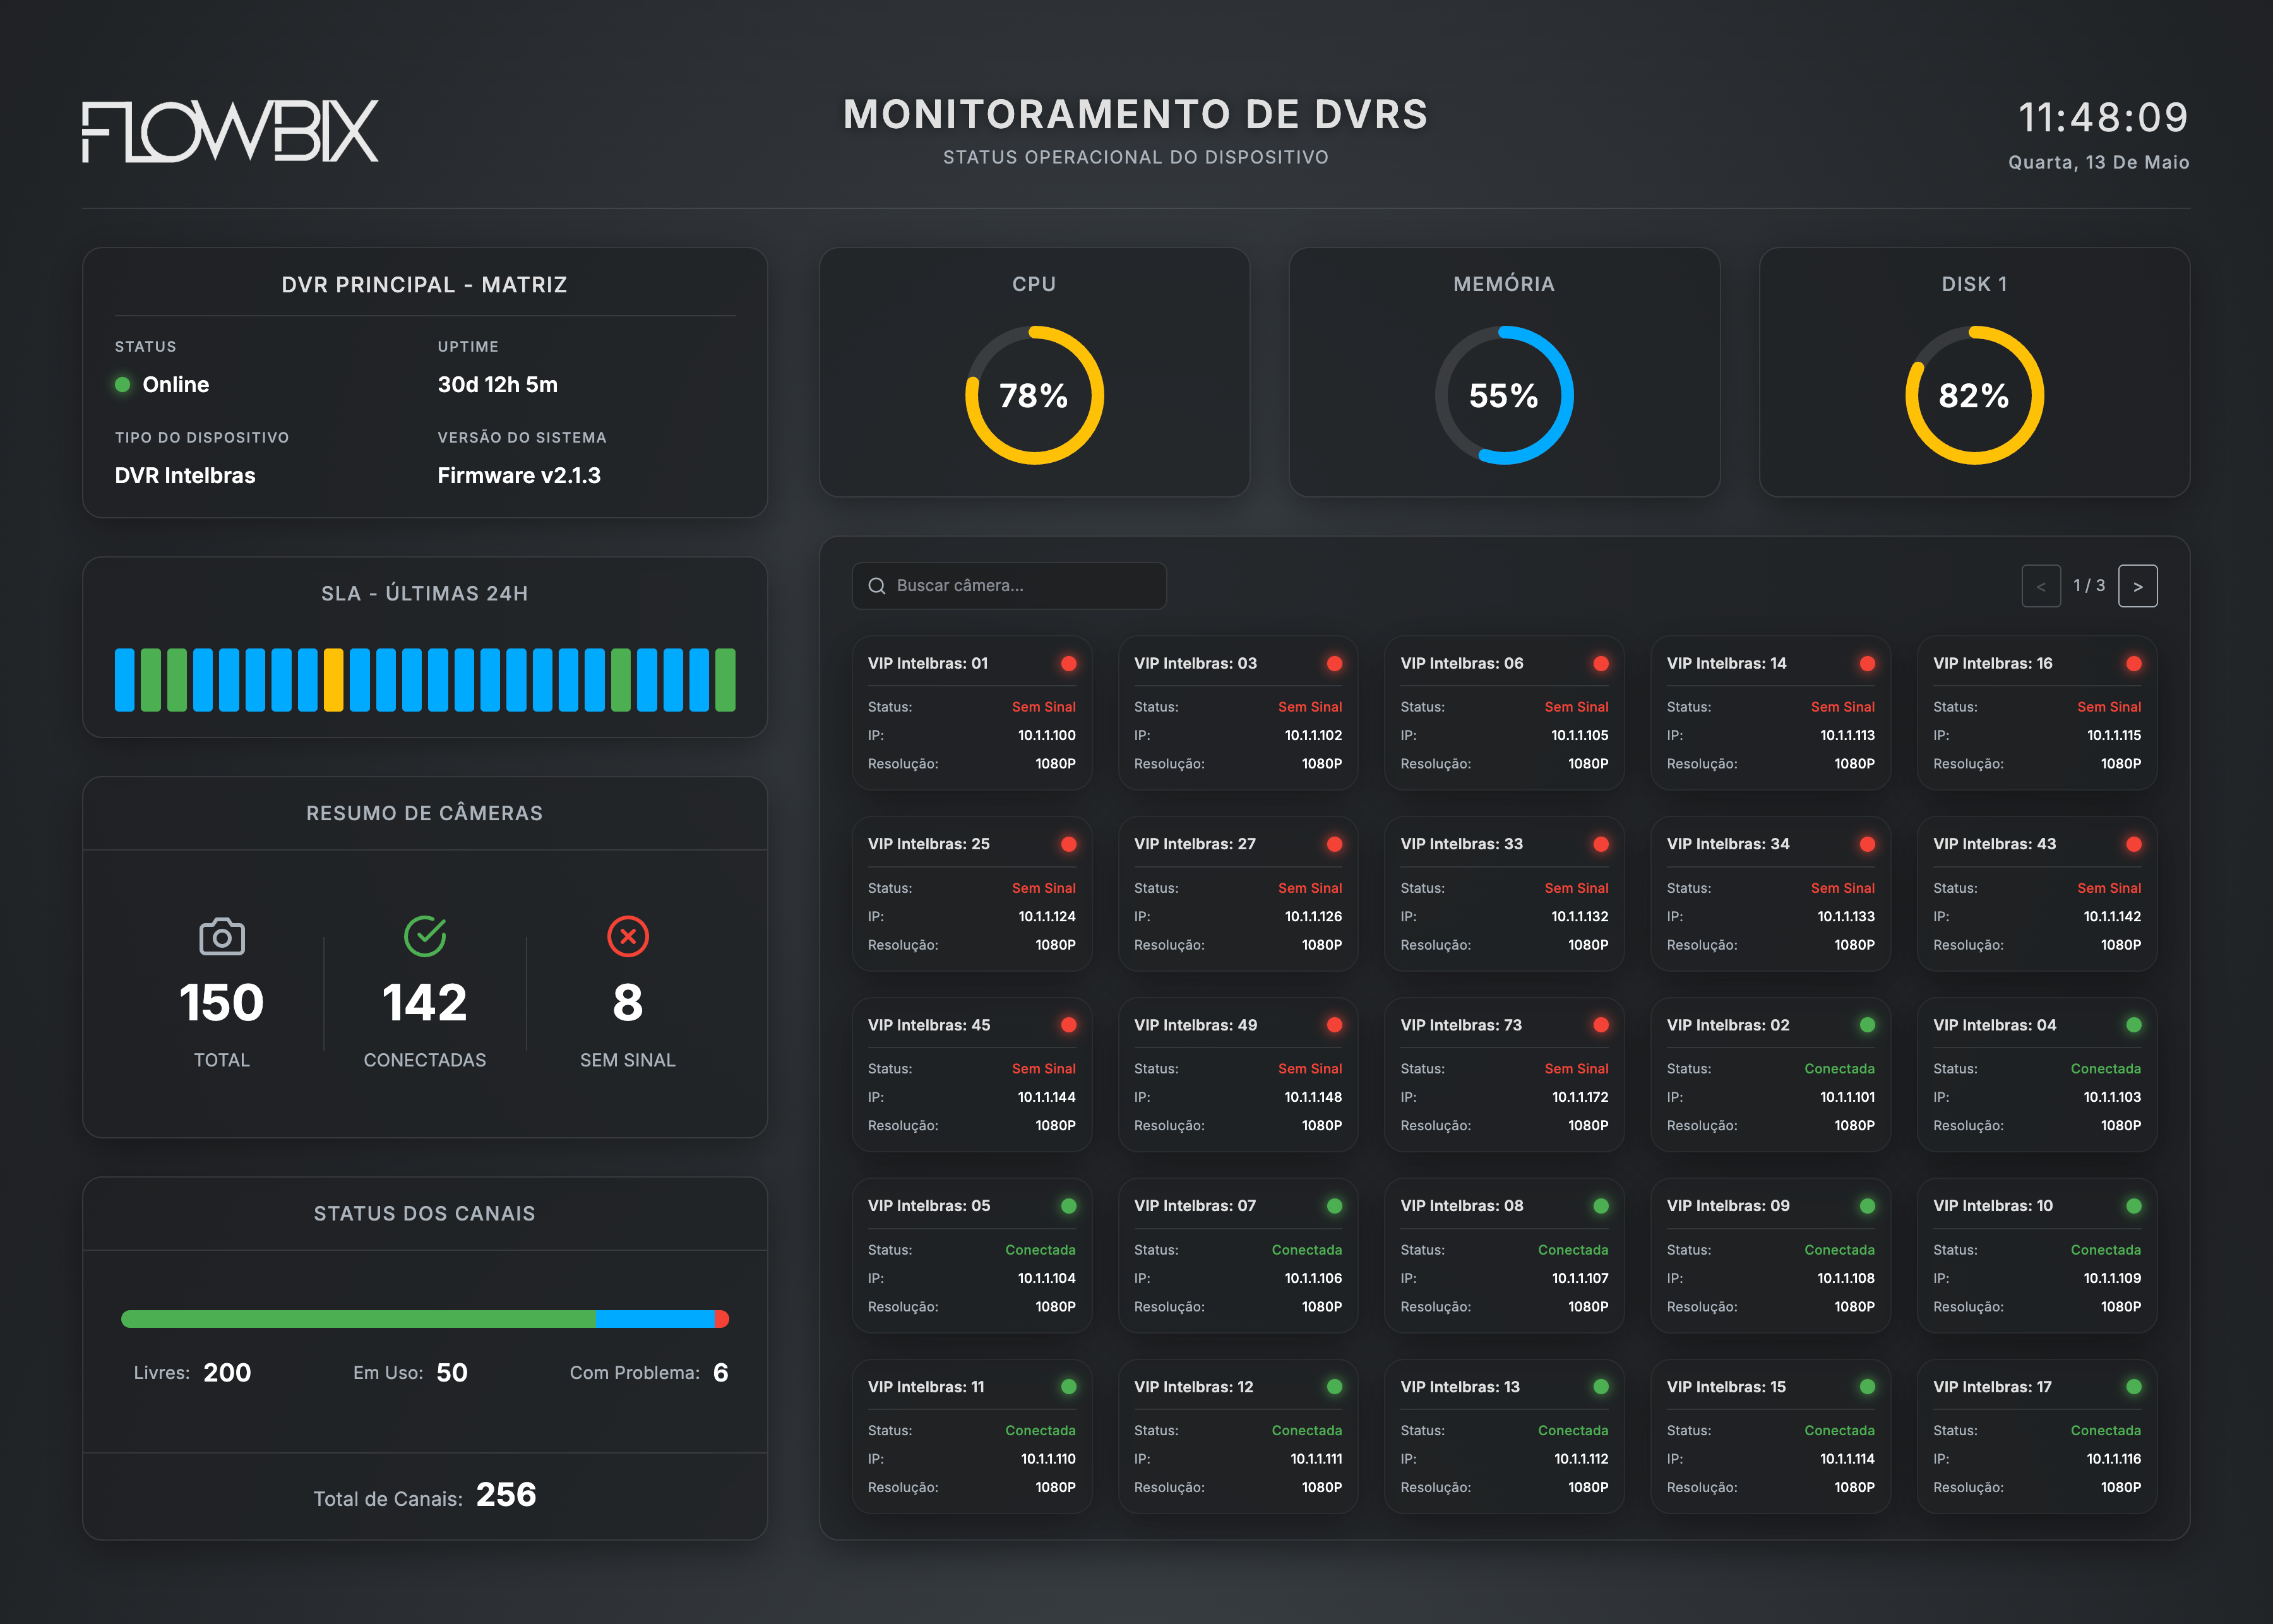Click uptime value 30d 12h 5m
2273x1624 pixels.
(498, 385)
